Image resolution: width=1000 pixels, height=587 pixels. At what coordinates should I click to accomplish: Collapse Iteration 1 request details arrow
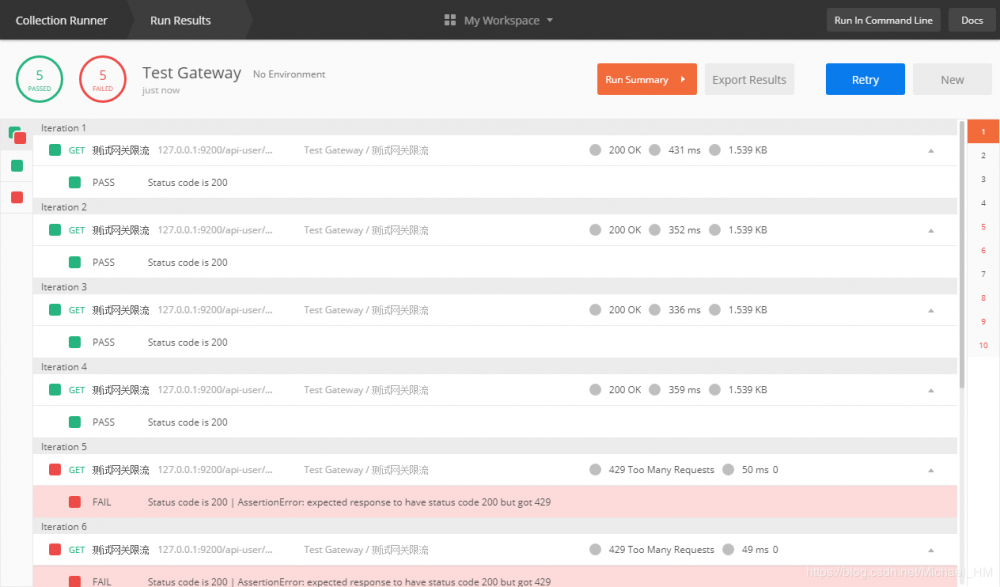pyautogui.click(x=930, y=151)
